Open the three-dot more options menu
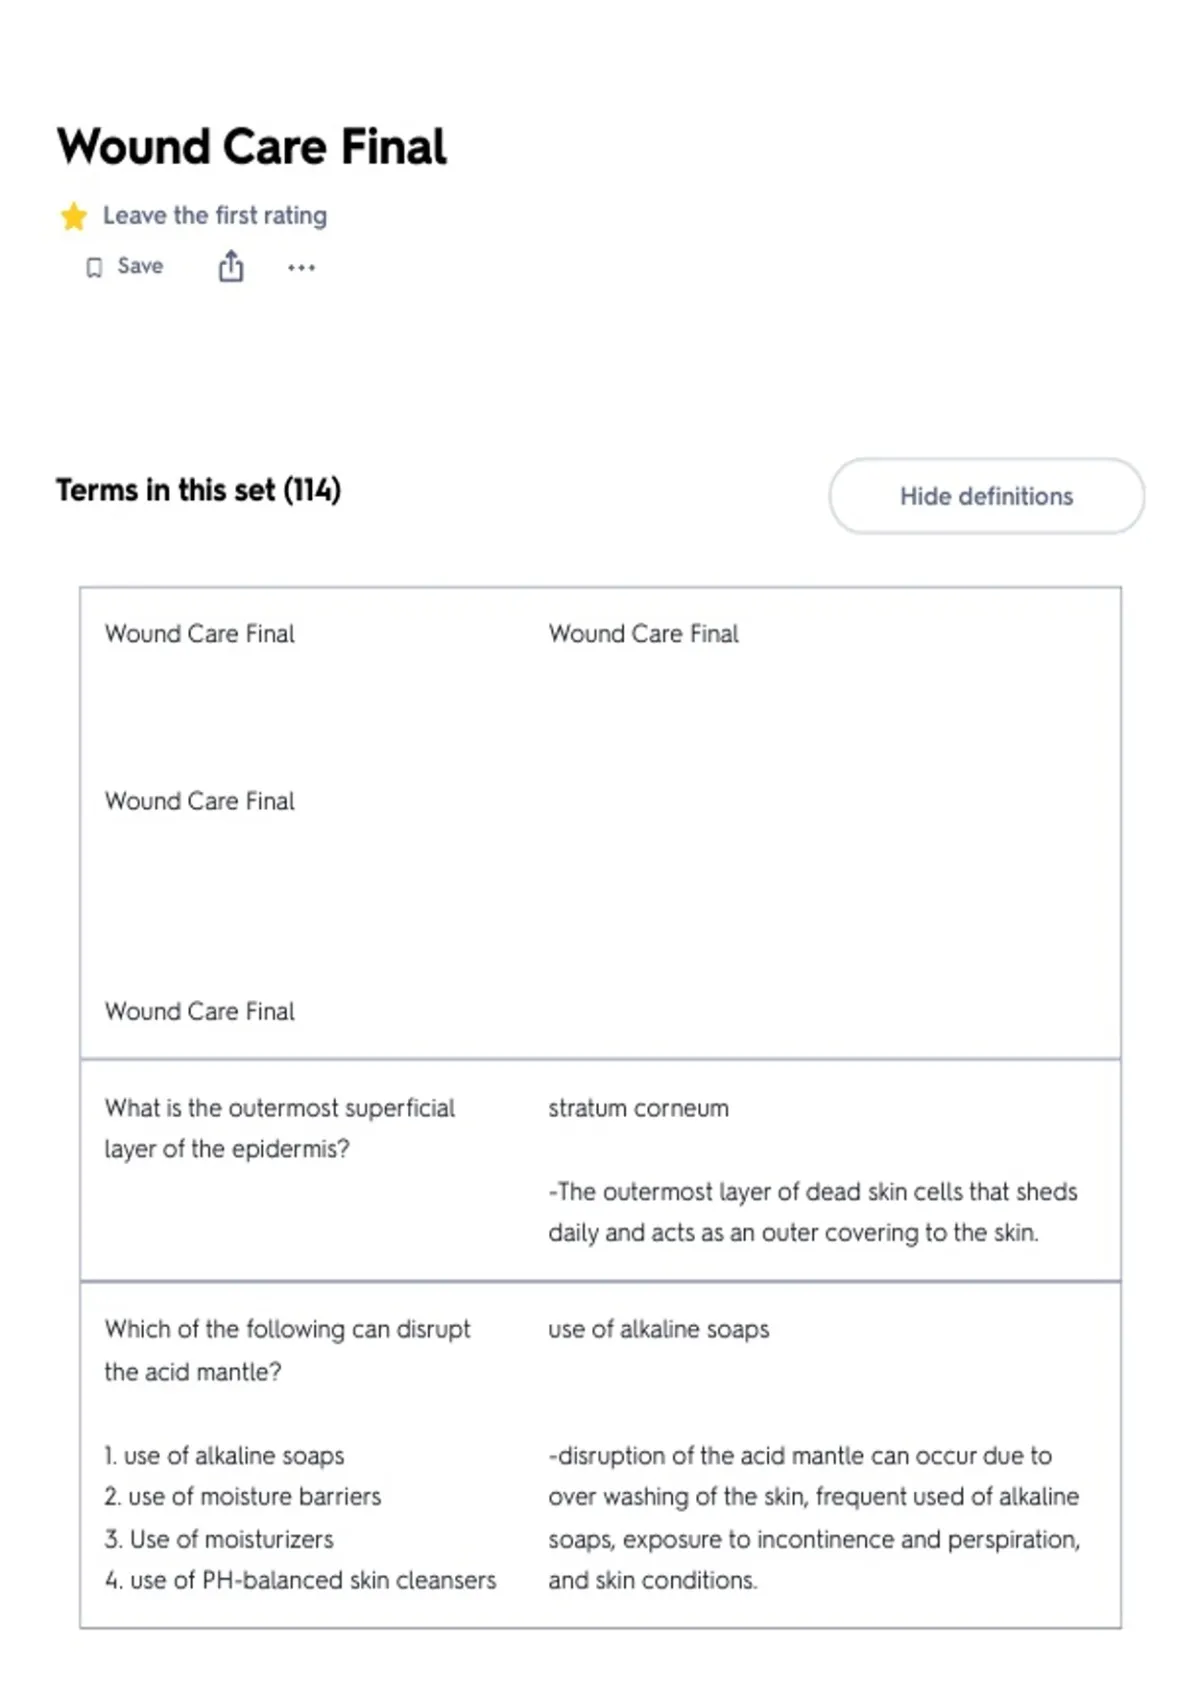 pyautogui.click(x=301, y=268)
